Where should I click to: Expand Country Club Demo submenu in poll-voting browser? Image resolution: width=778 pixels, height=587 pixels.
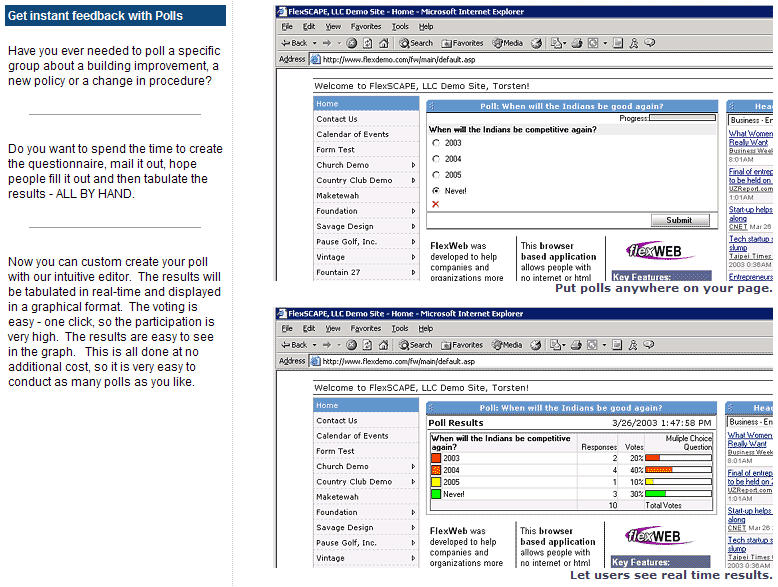pyautogui.click(x=413, y=180)
